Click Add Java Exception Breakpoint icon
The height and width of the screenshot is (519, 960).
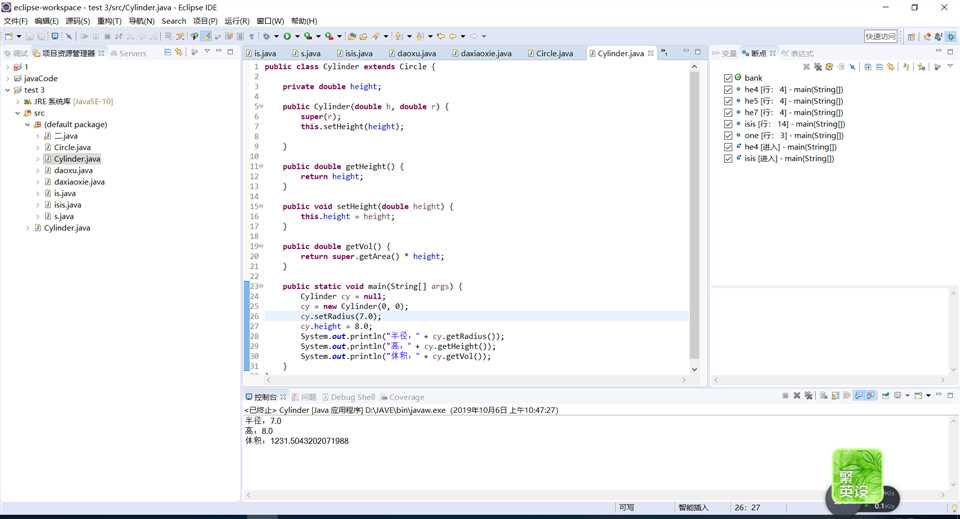tap(906, 67)
